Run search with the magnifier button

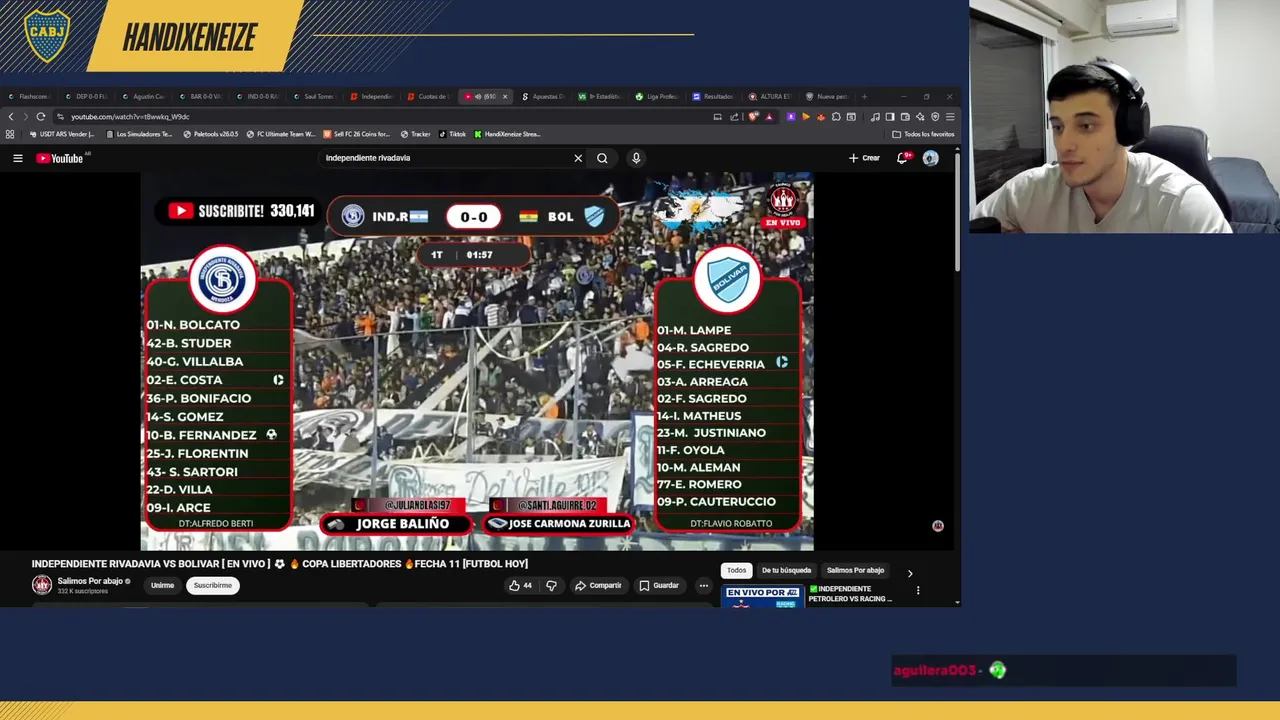click(602, 158)
